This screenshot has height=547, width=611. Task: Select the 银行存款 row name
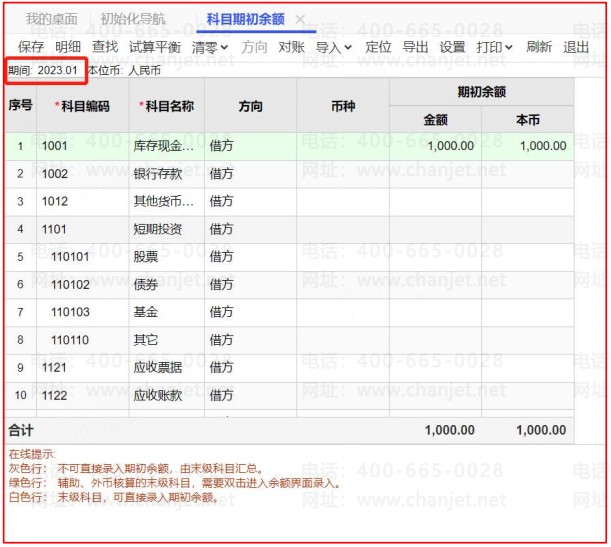pyautogui.click(x=167, y=174)
